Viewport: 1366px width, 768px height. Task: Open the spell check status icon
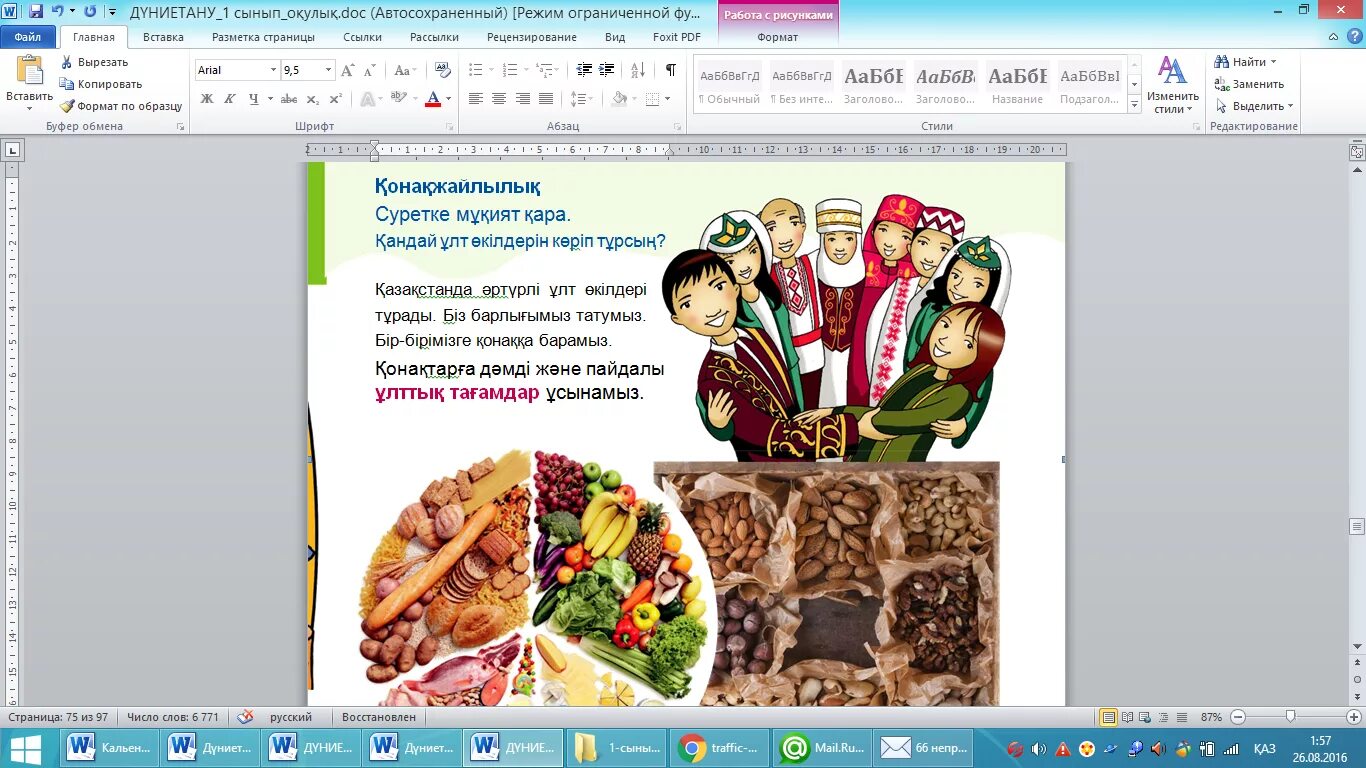(245, 717)
